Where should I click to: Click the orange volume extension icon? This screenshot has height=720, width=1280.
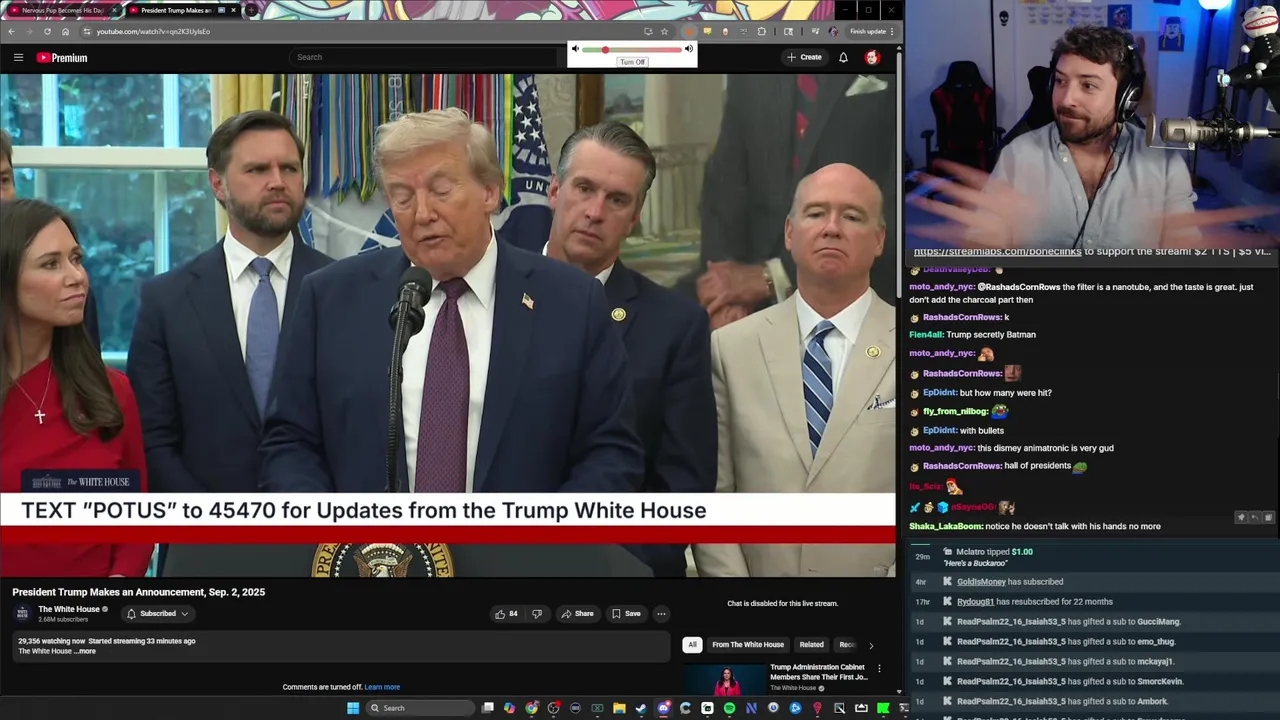click(688, 31)
